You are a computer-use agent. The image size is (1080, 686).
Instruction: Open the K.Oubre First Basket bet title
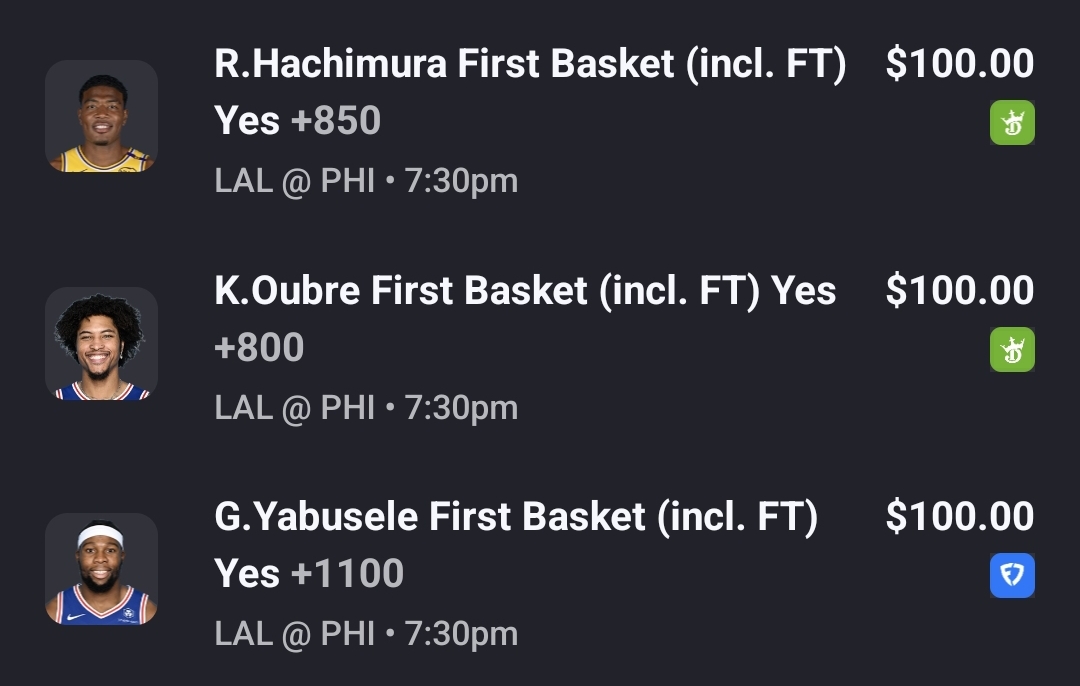click(x=490, y=291)
